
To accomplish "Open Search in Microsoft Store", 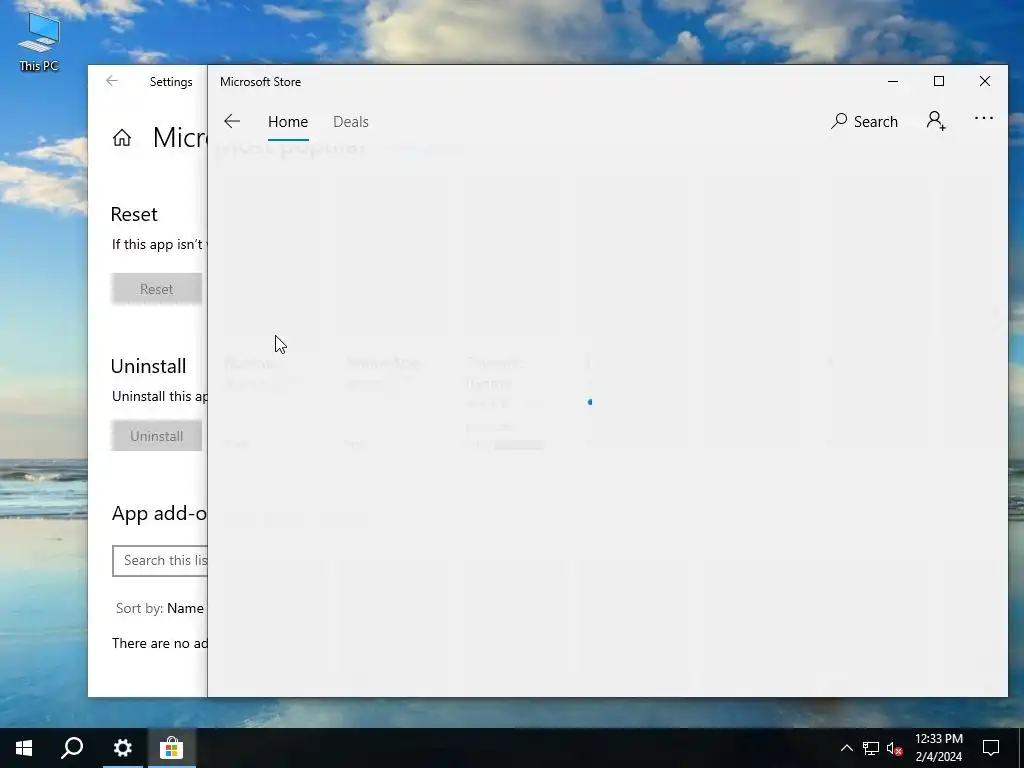I will [x=864, y=121].
